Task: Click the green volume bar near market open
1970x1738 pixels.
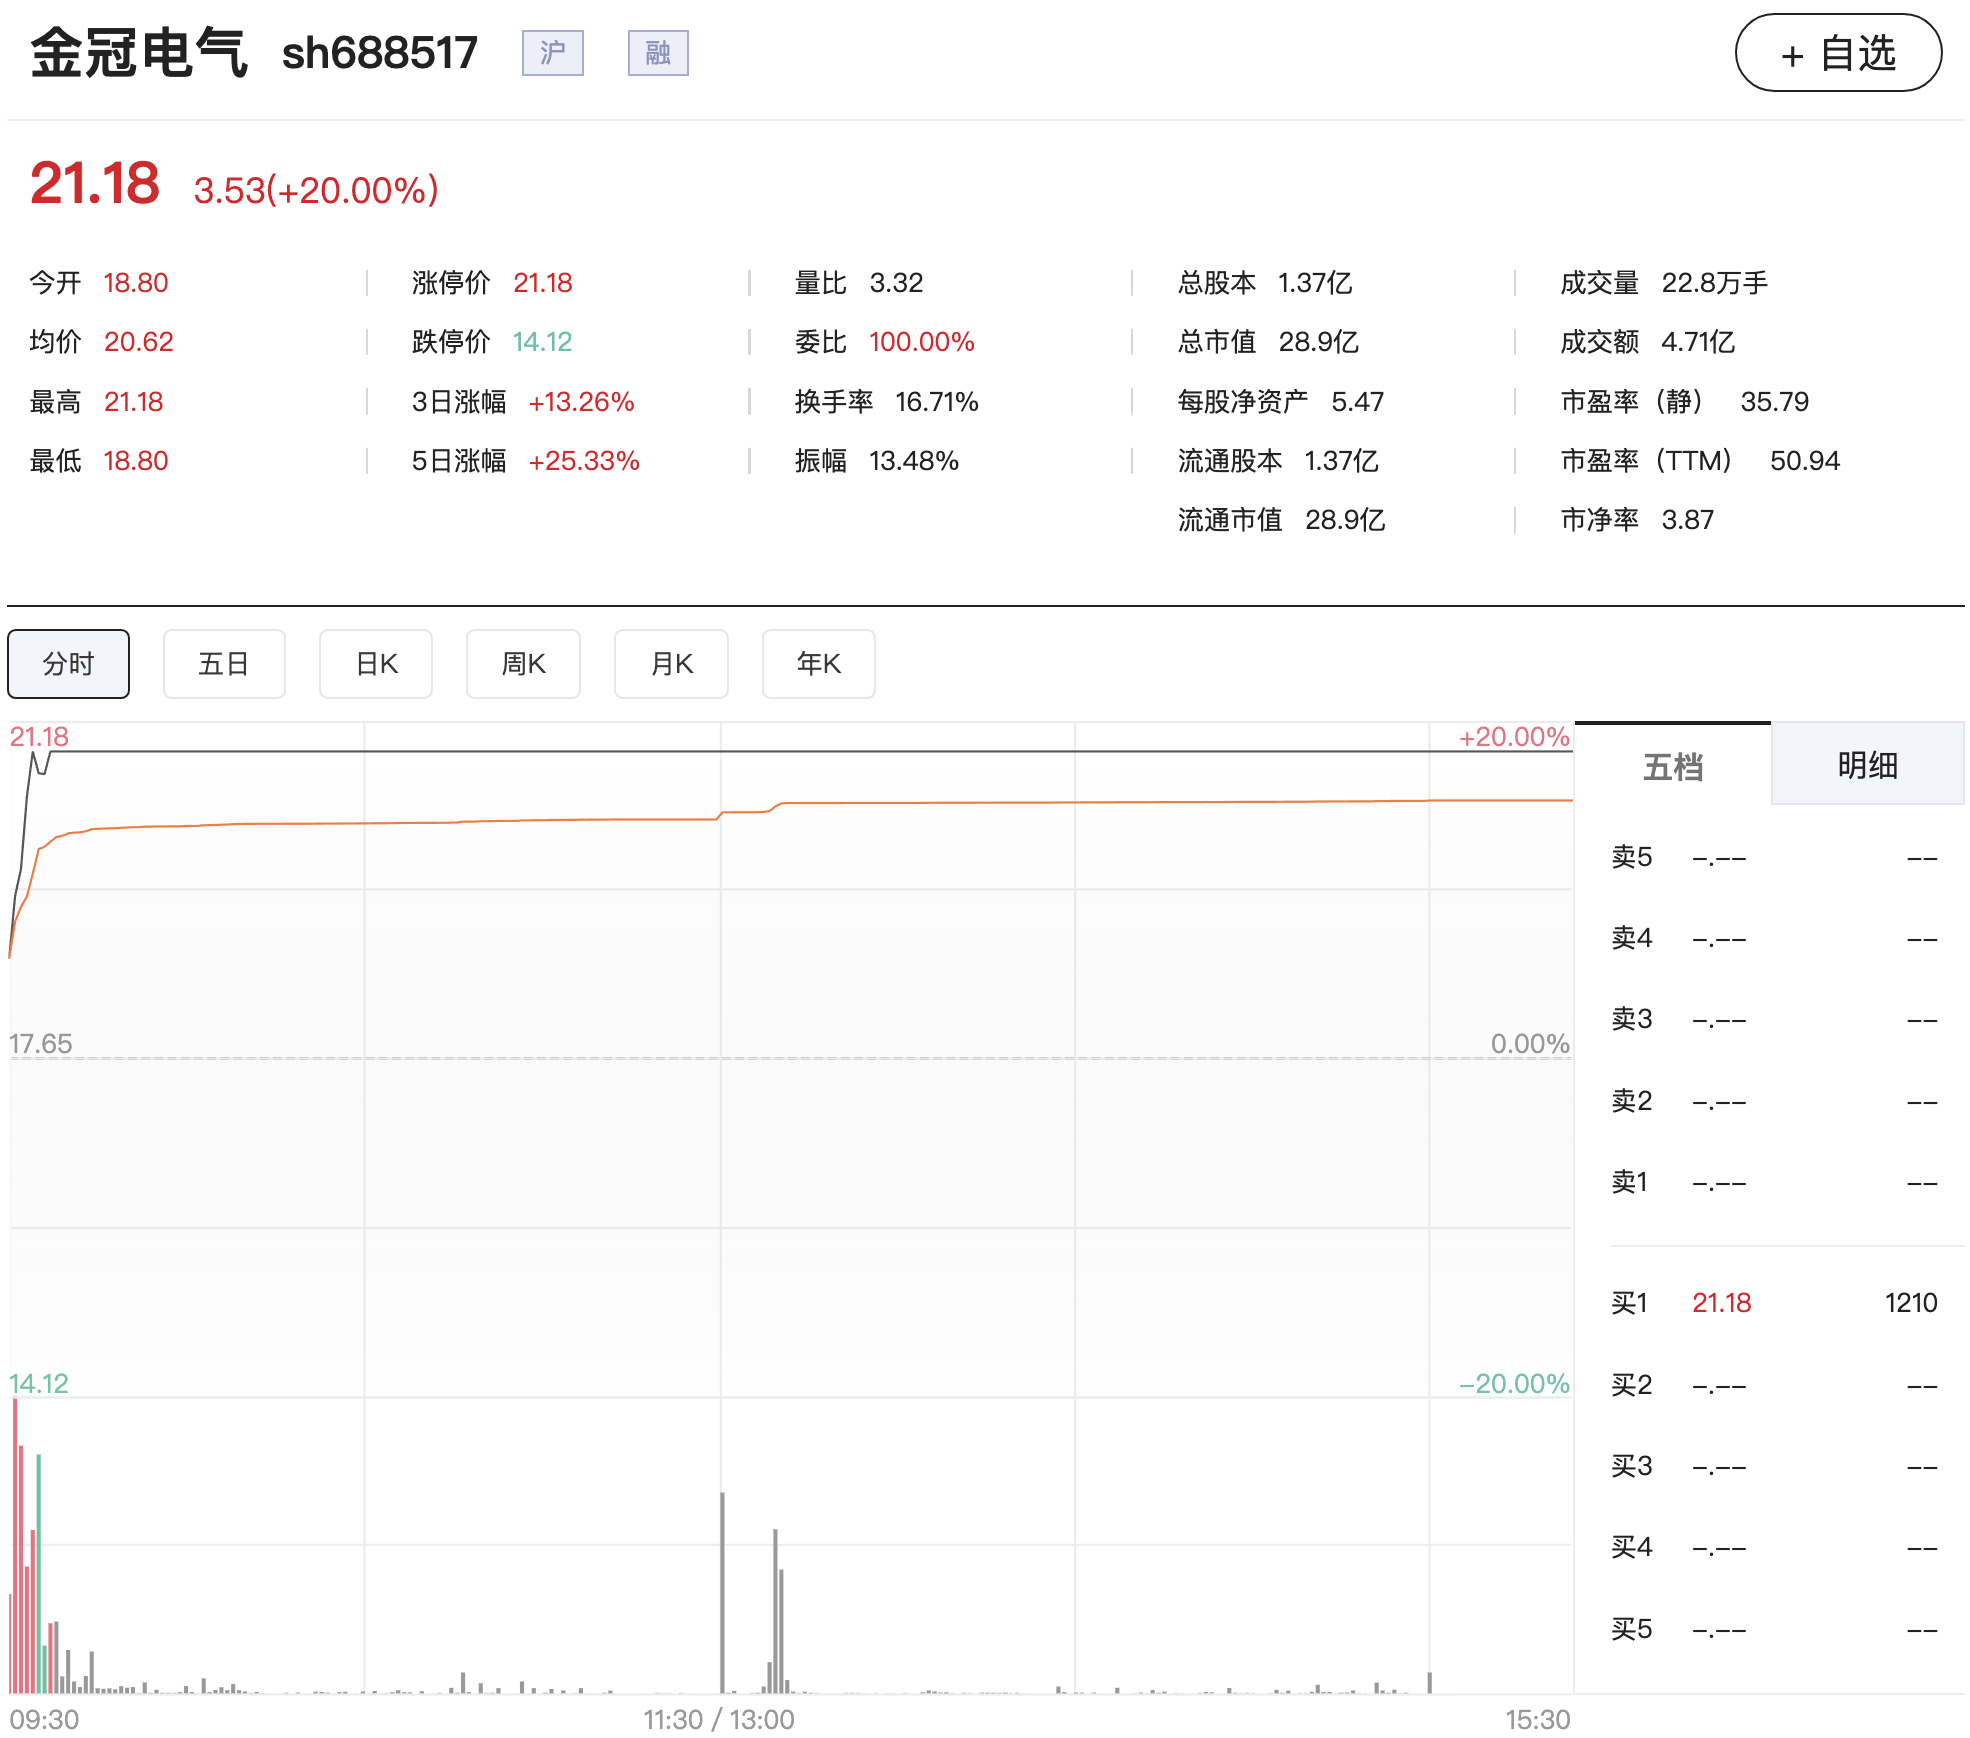Action: point(39,1572)
